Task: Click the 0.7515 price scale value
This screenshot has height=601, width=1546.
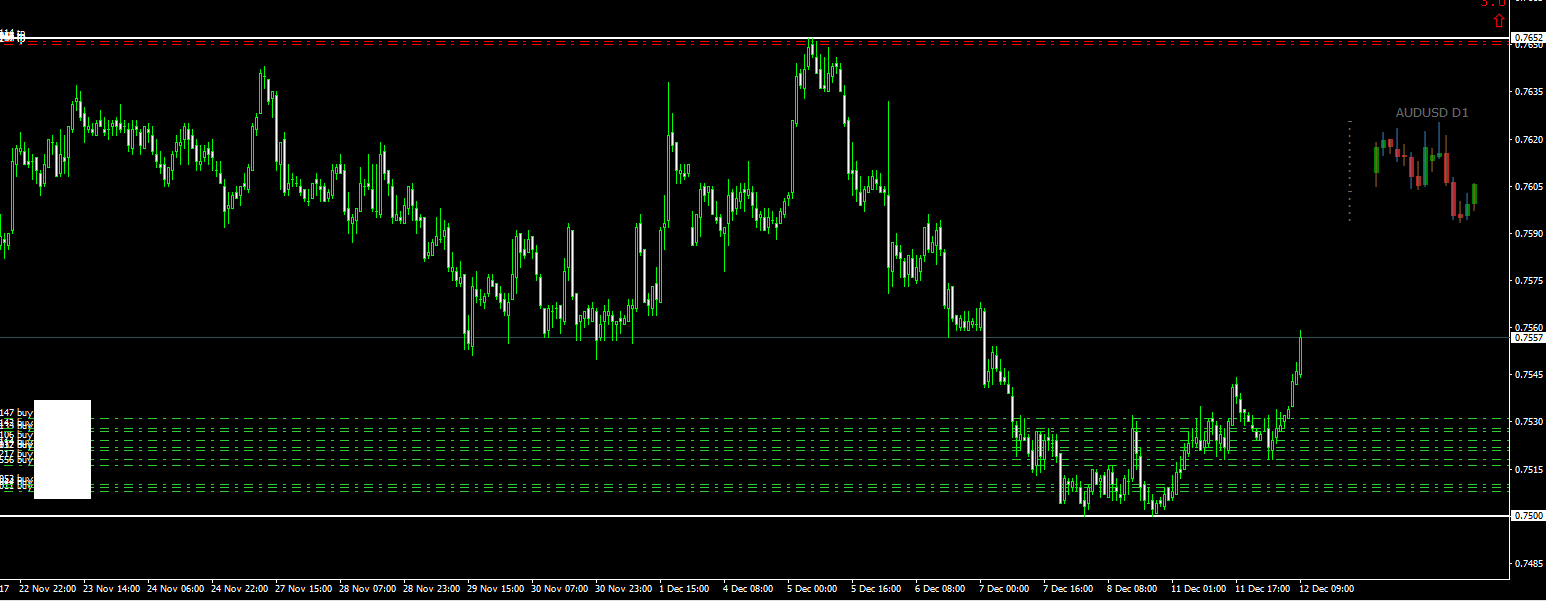Action: (1528, 469)
